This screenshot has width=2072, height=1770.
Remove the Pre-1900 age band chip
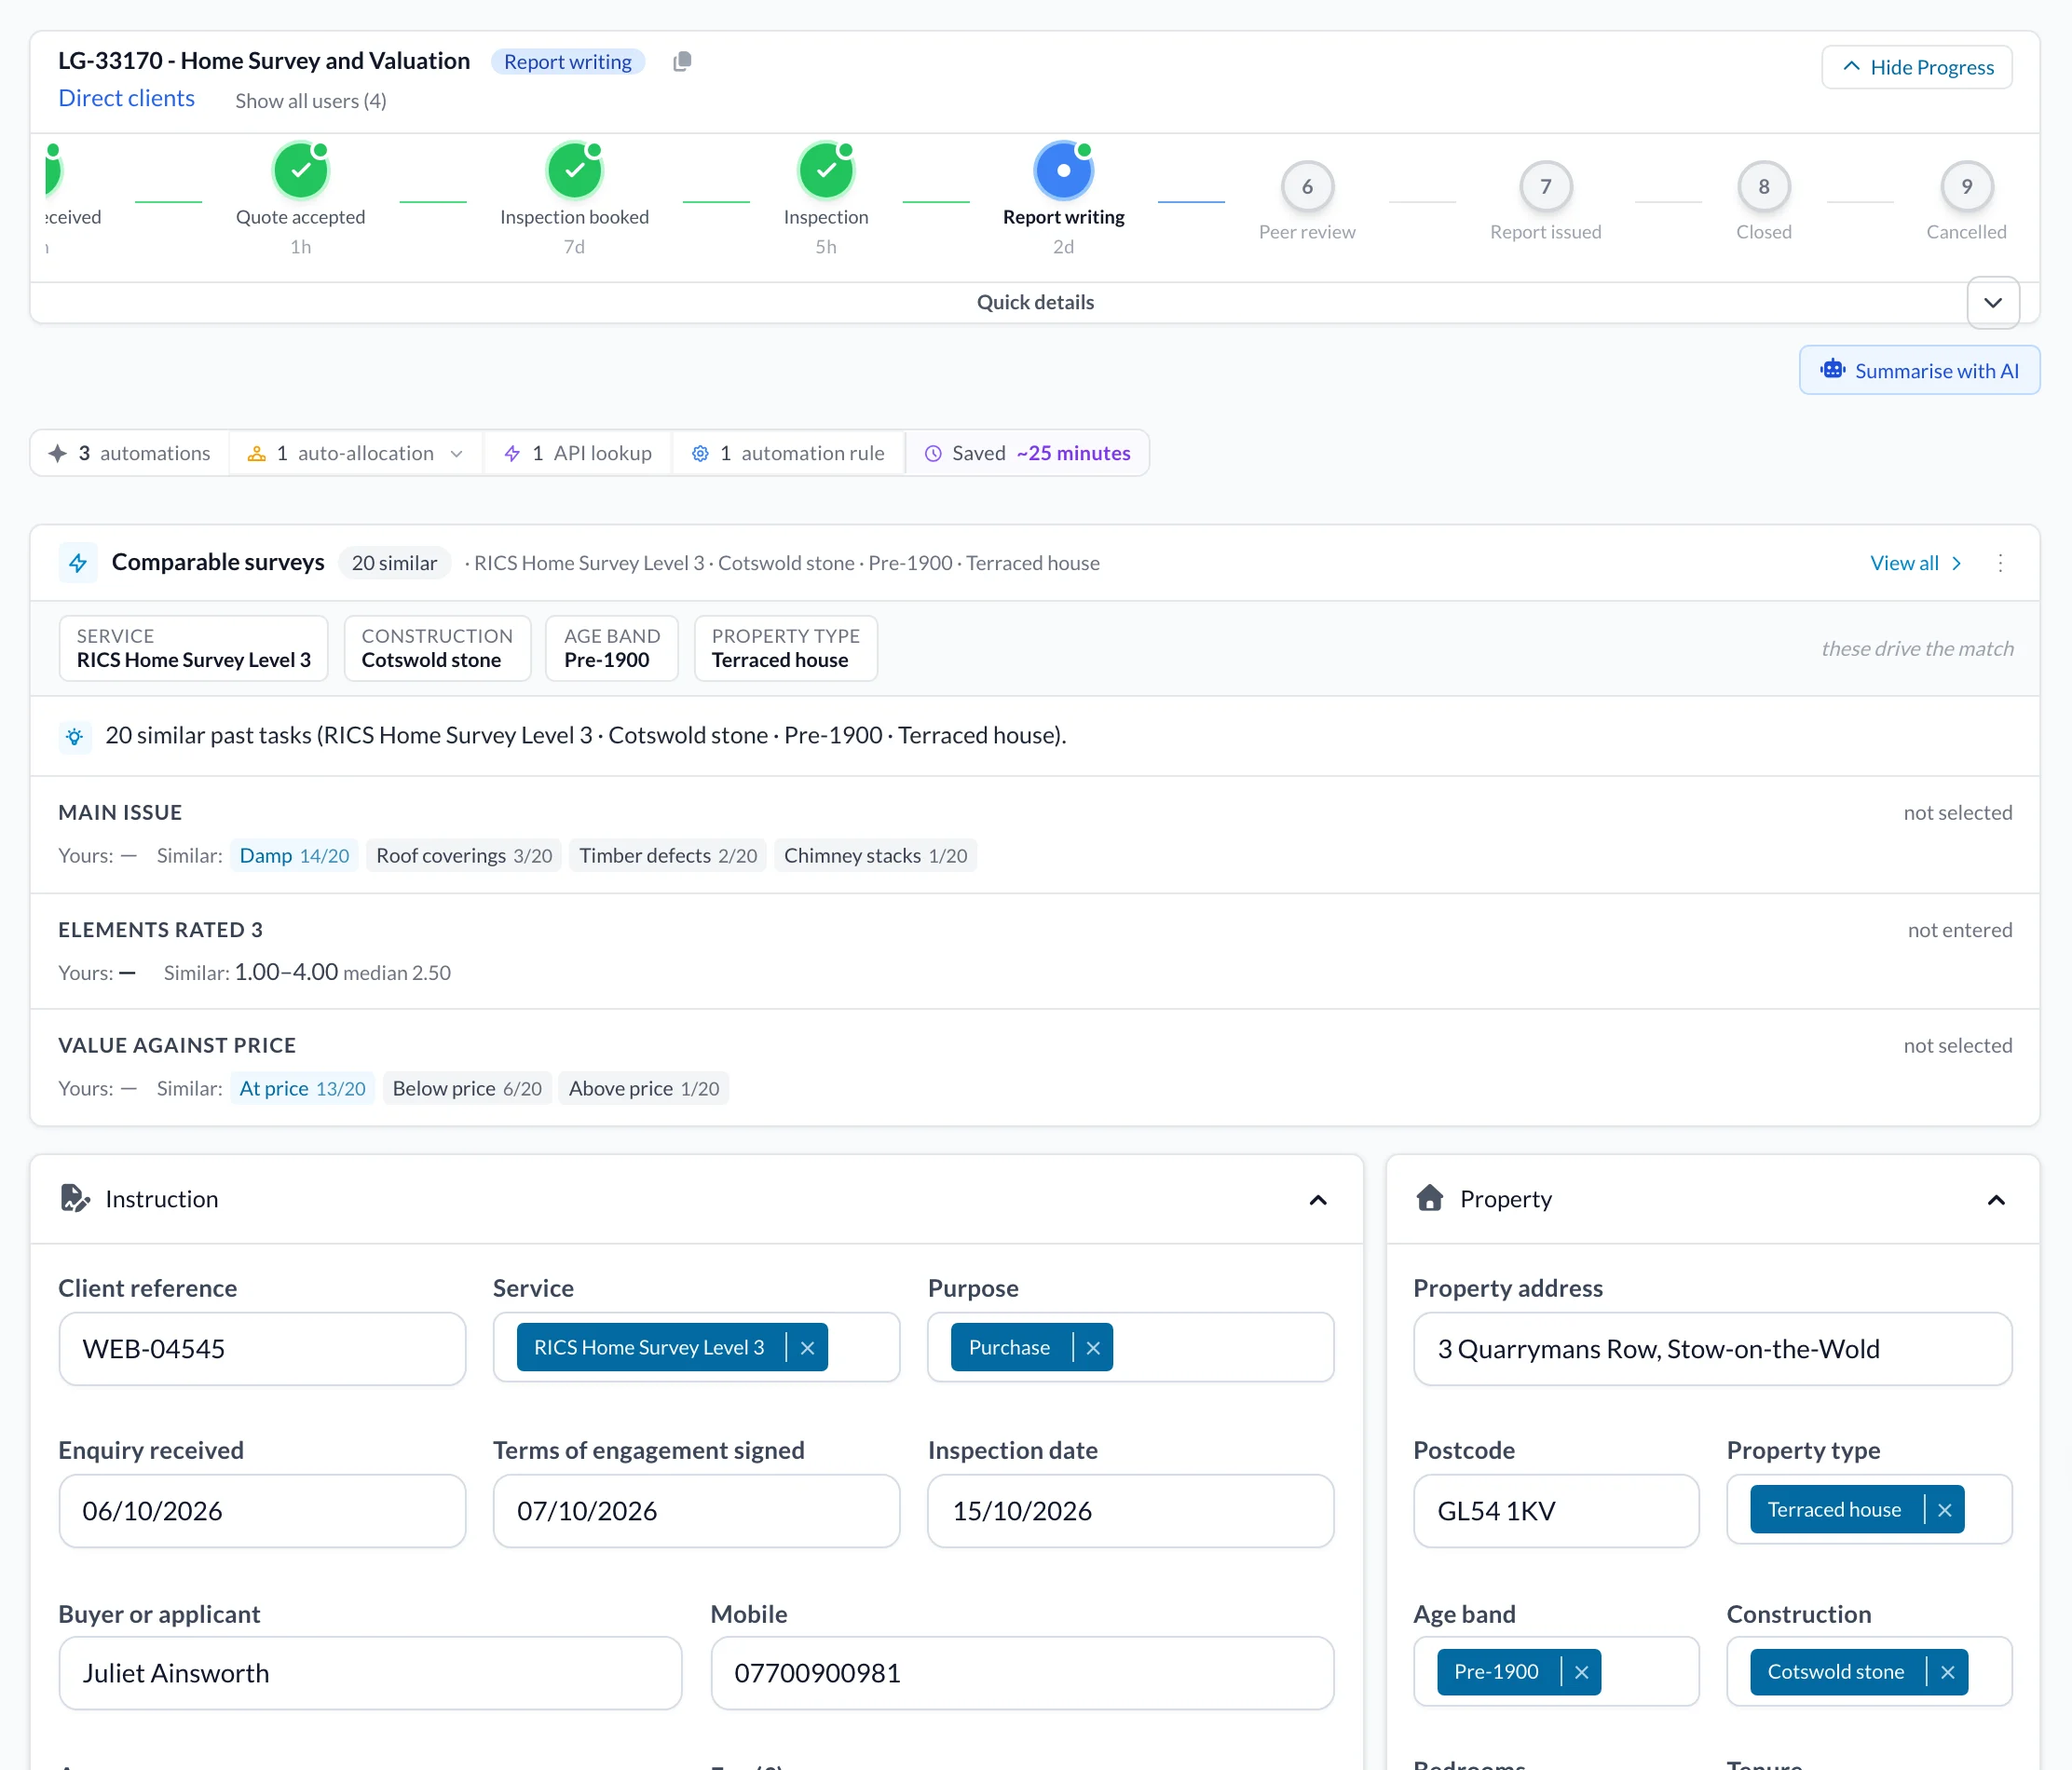(x=1581, y=1672)
